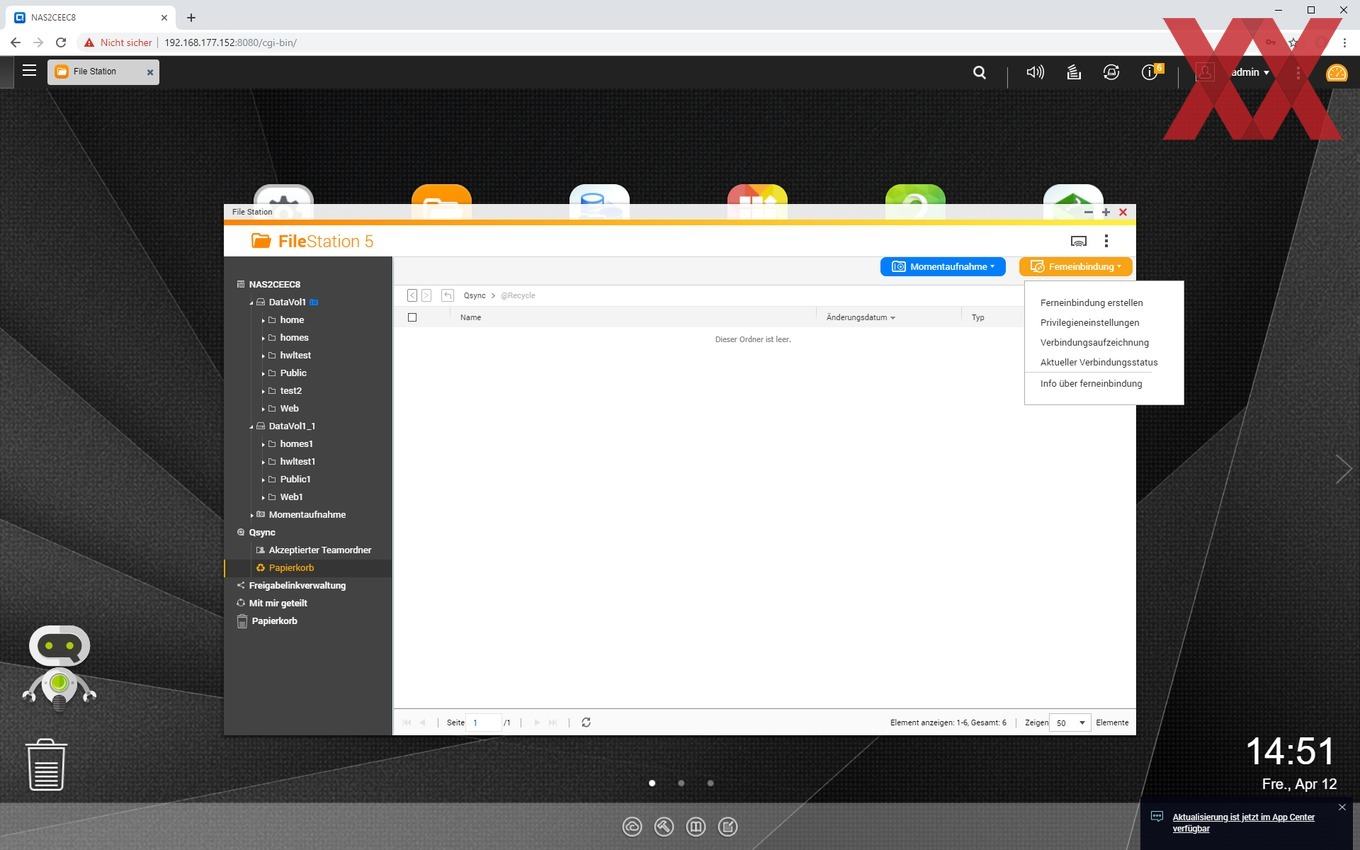Choose Verbindungsaufzeichnung from the menu
The width and height of the screenshot is (1360, 850).
[x=1094, y=343]
